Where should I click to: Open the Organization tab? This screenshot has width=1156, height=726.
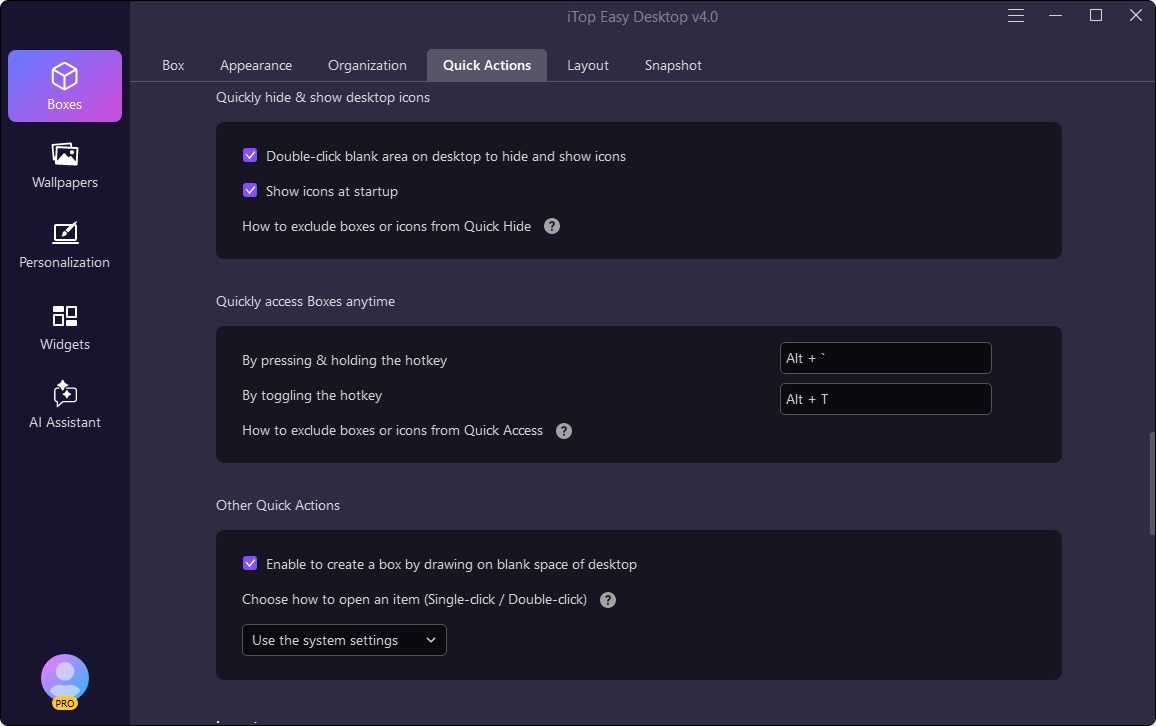(x=367, y=65)
